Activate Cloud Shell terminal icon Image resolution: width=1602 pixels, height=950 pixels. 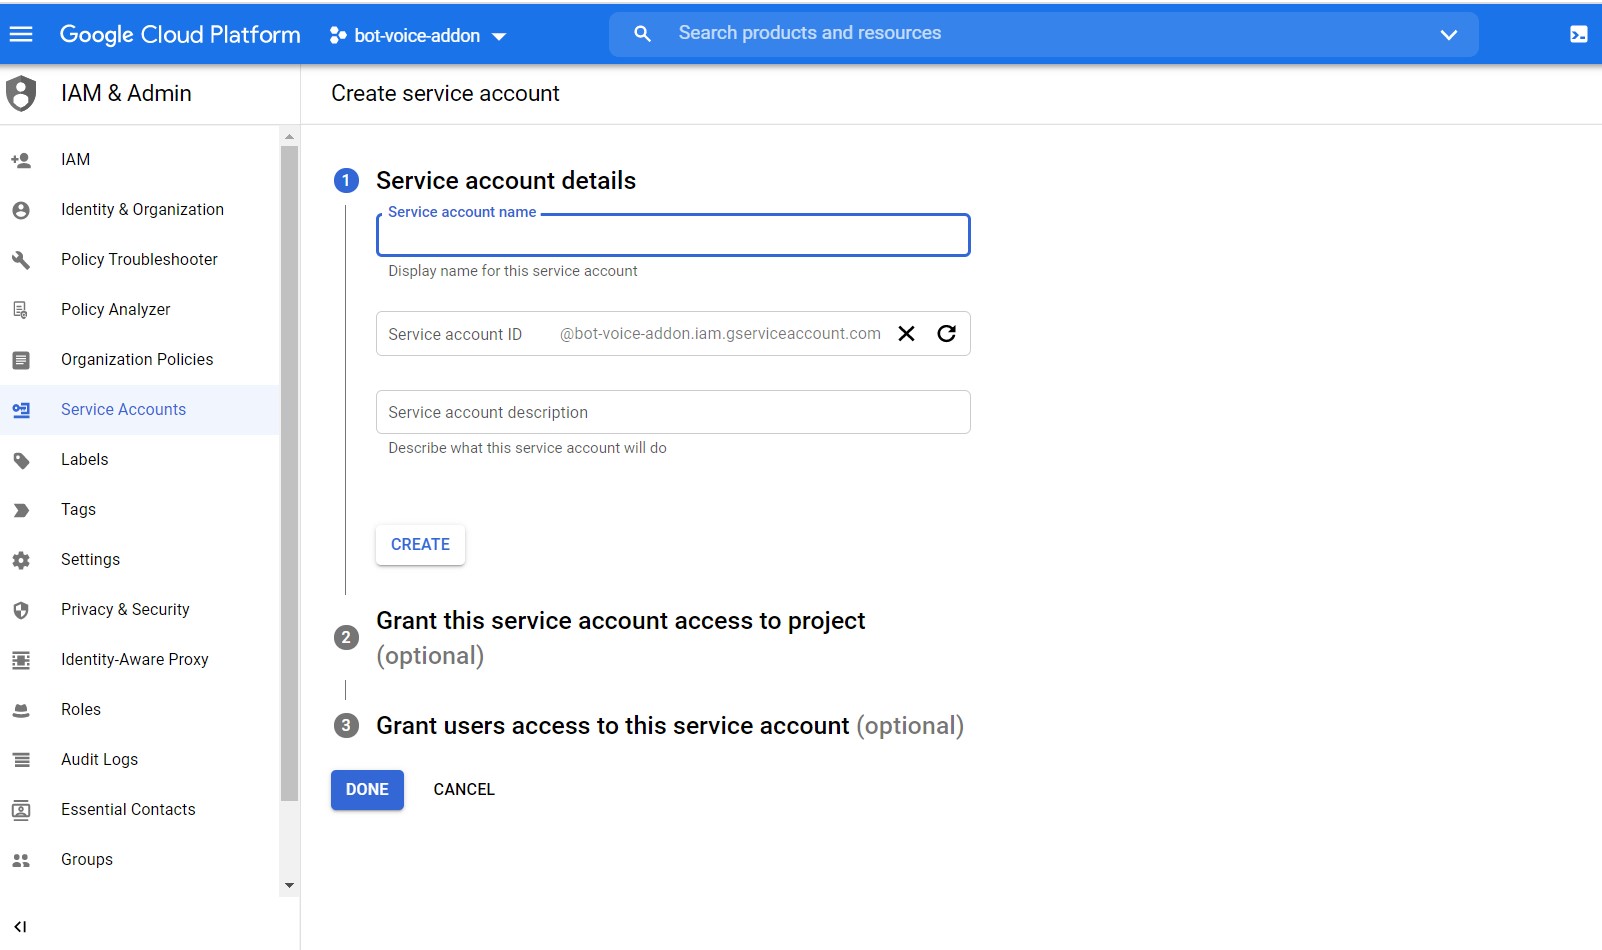1578,35
